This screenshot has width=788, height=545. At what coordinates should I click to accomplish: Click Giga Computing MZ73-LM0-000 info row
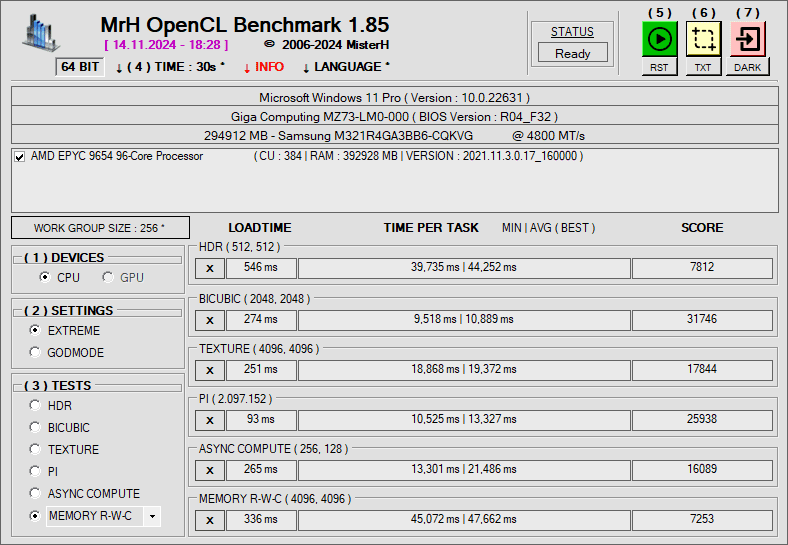click(395, 116)
